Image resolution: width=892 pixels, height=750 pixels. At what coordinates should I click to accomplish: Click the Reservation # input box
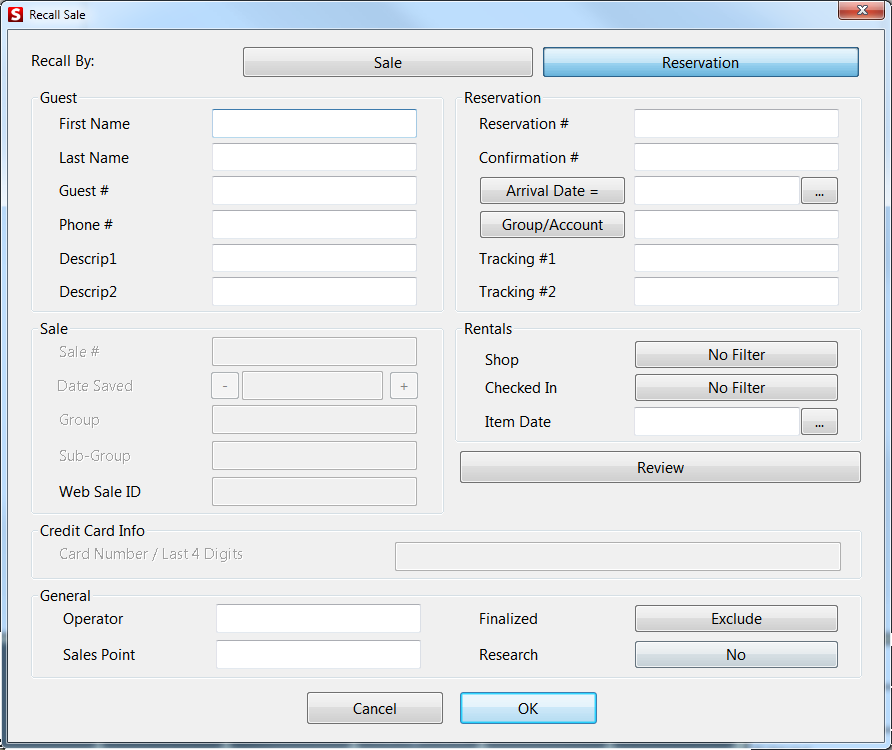tap(736, 123)
